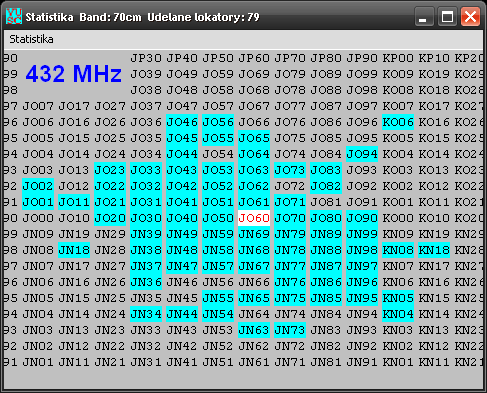This screenshot has height=393, width=487.
Task: Select highlighted locator JO90
Action: (x=362, y=218)
